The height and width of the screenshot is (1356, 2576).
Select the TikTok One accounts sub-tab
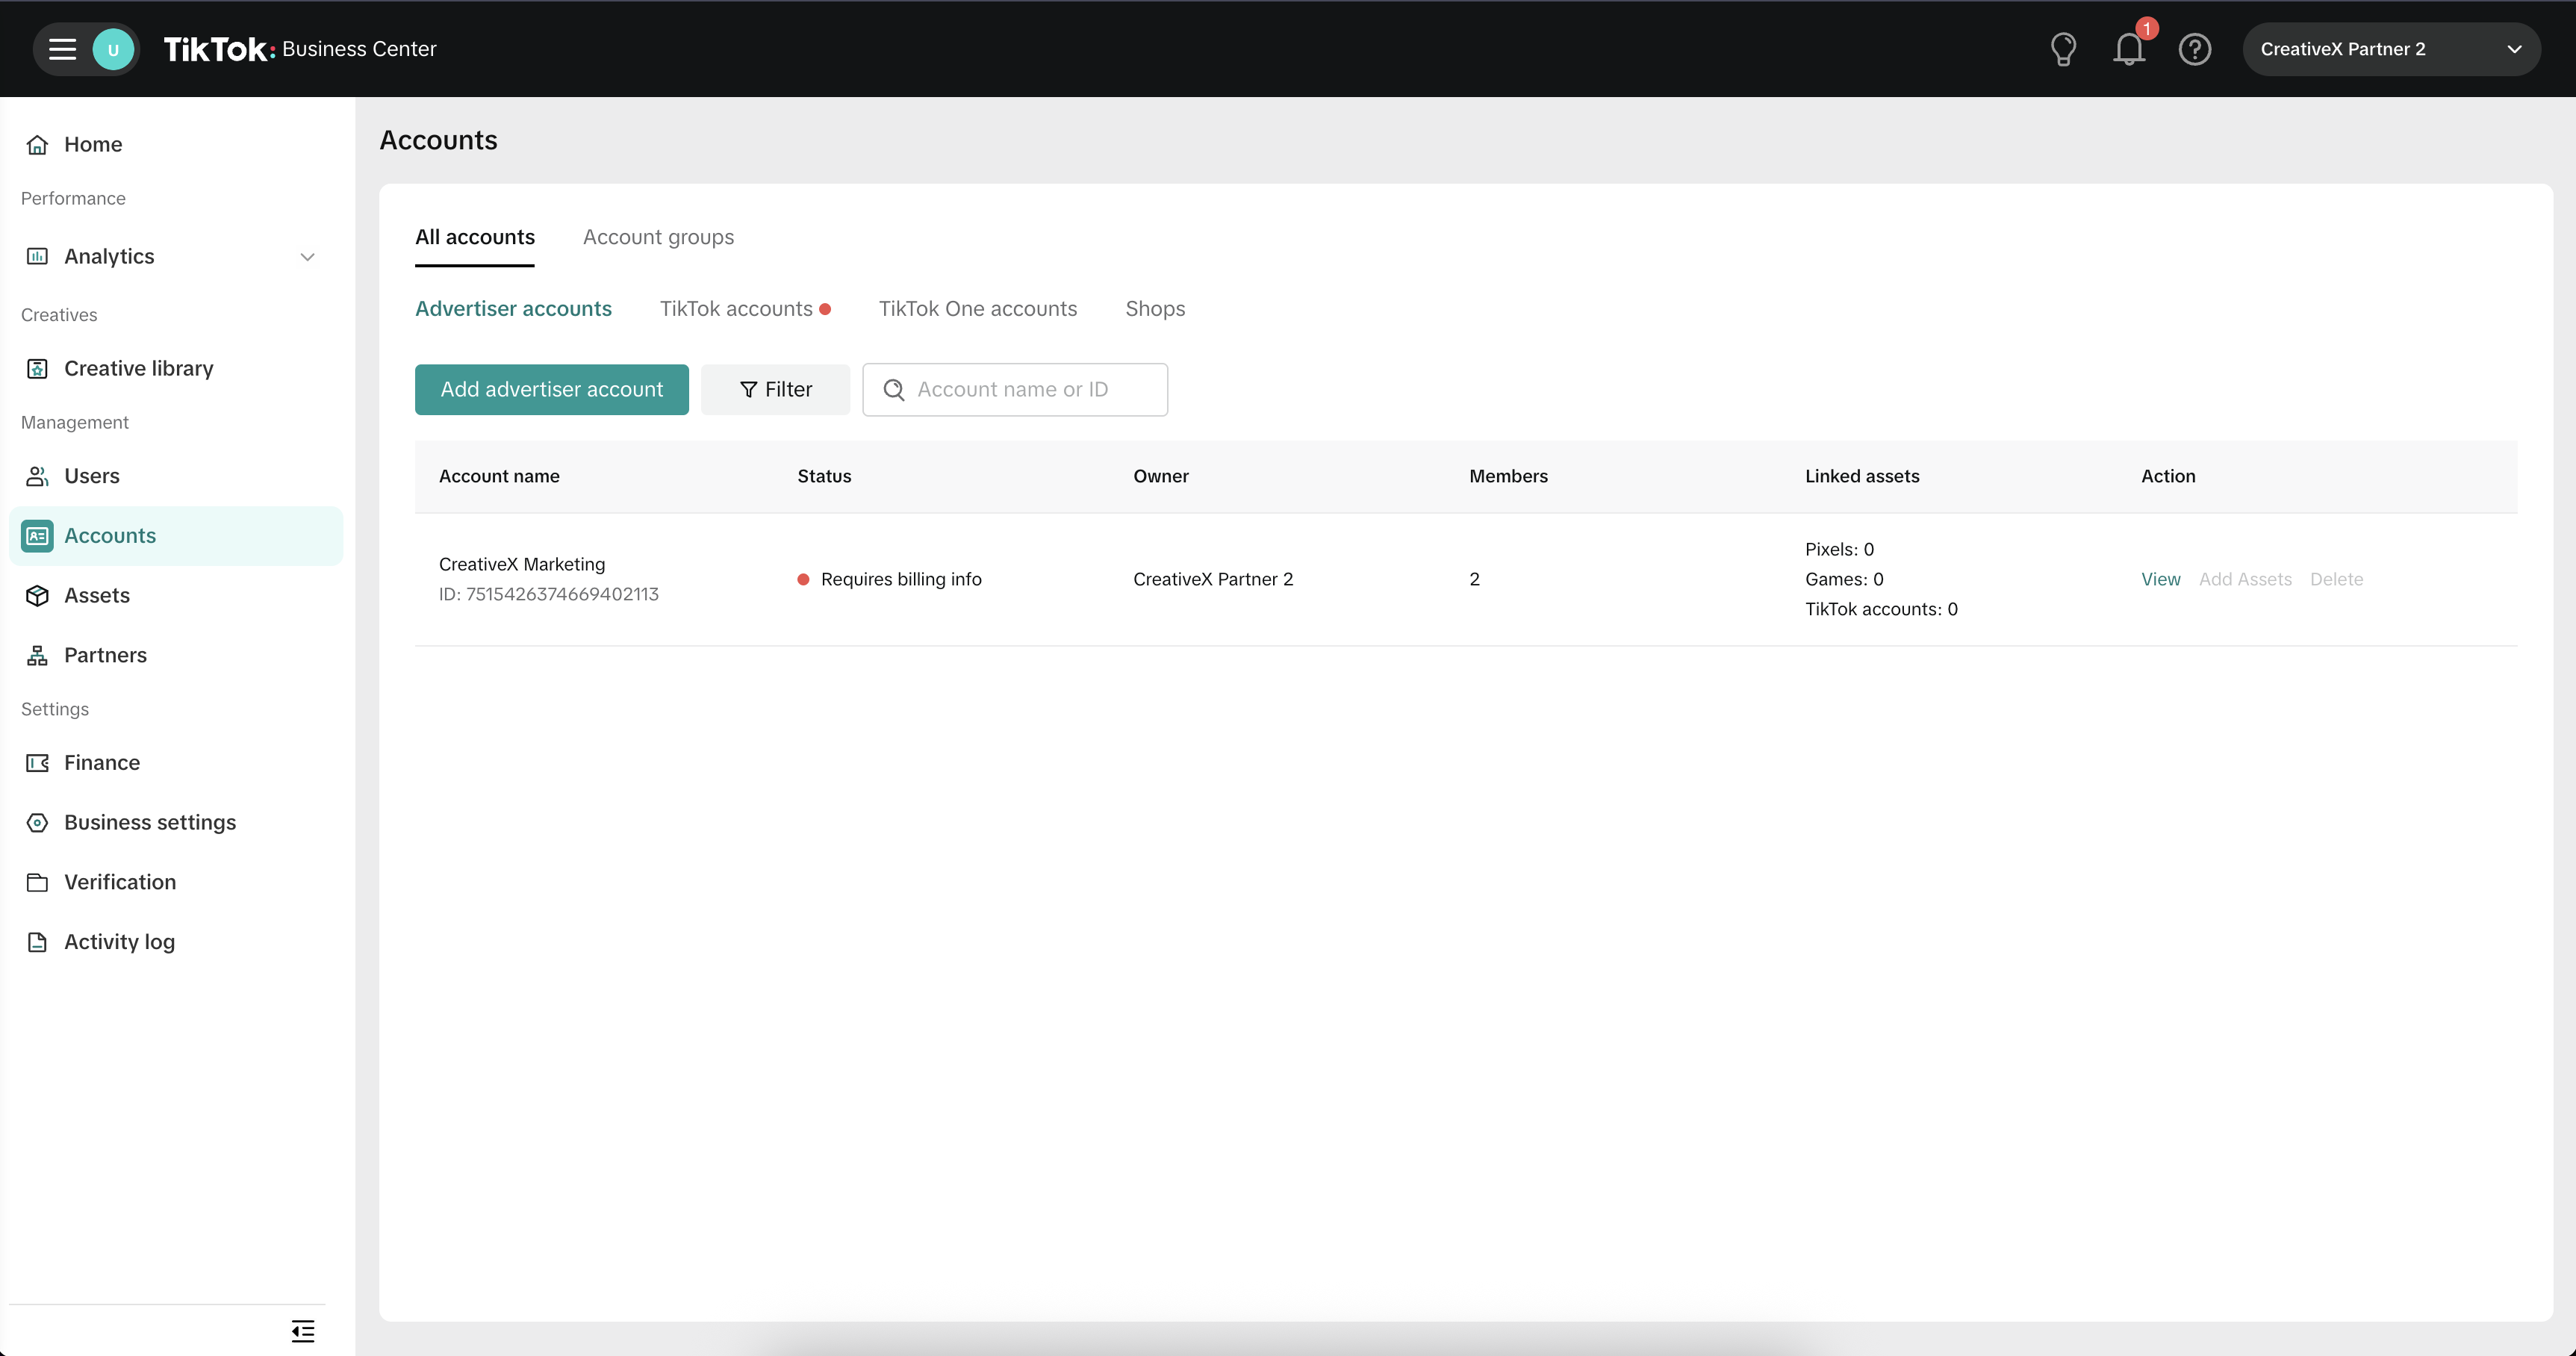[x=978, y=309]
